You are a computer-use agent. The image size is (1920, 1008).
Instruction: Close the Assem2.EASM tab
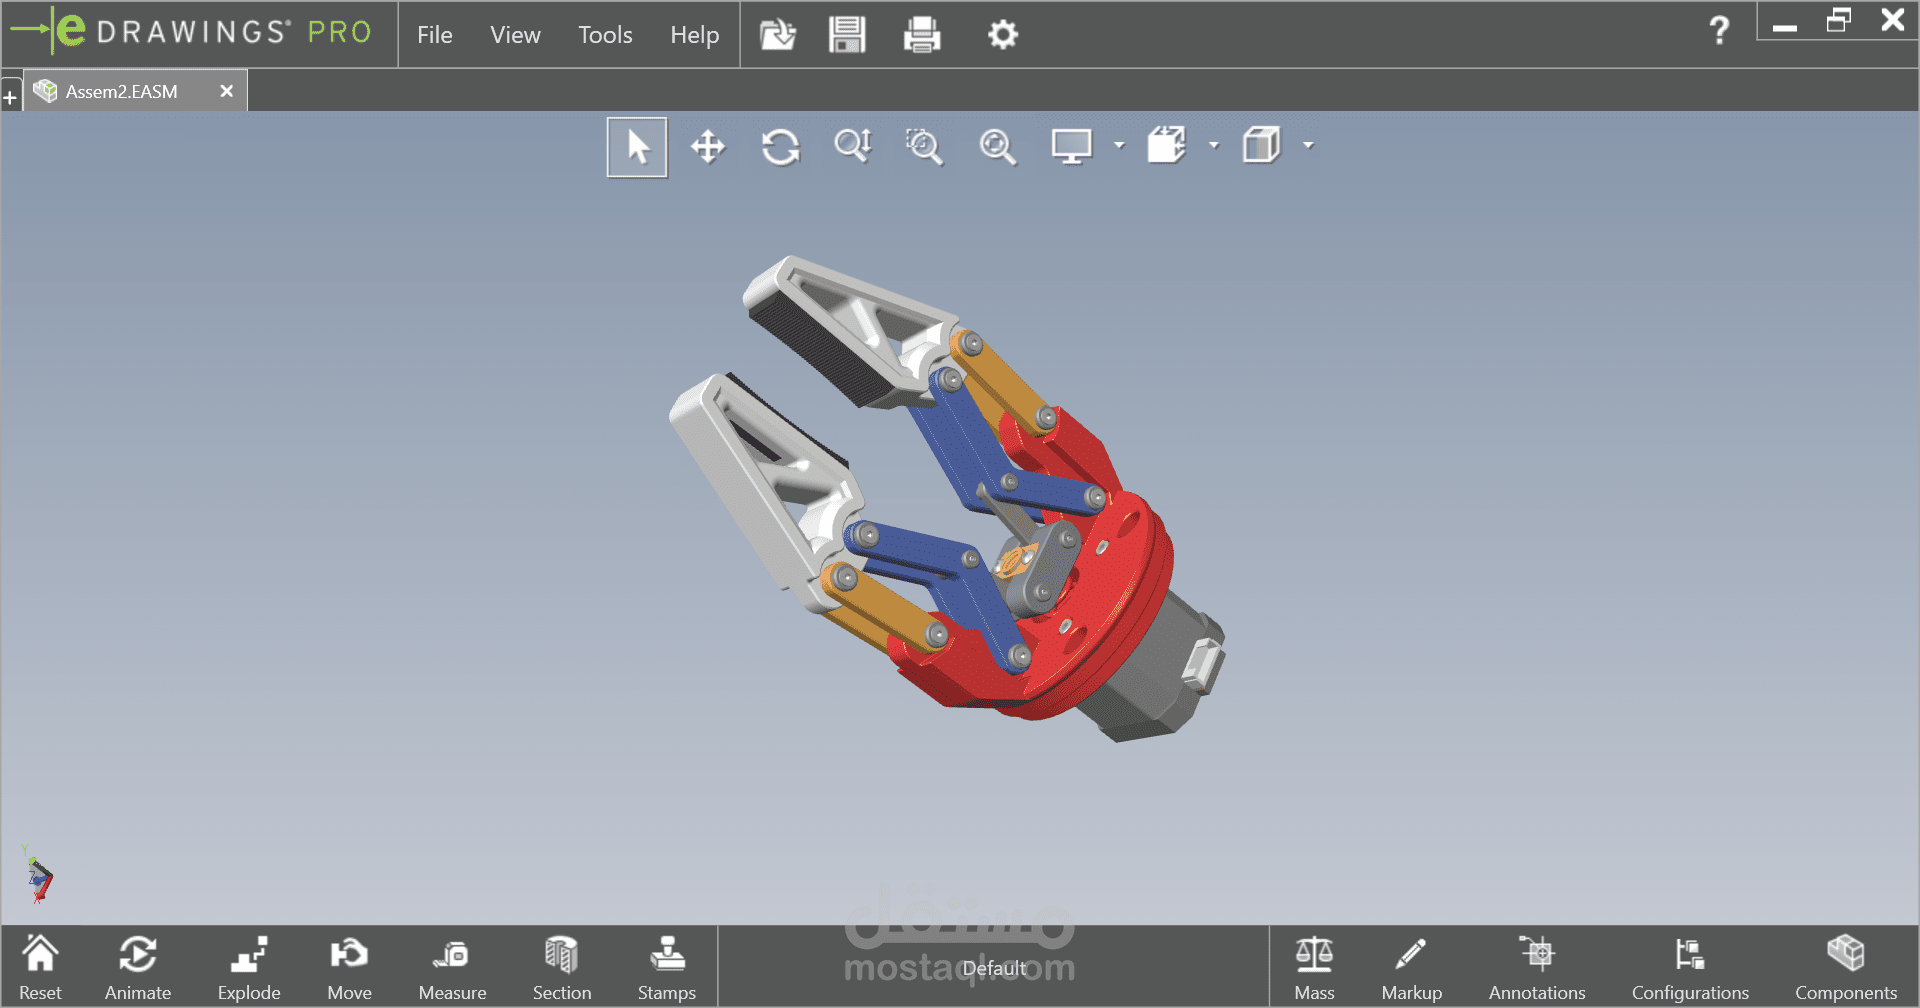point(227,91)
